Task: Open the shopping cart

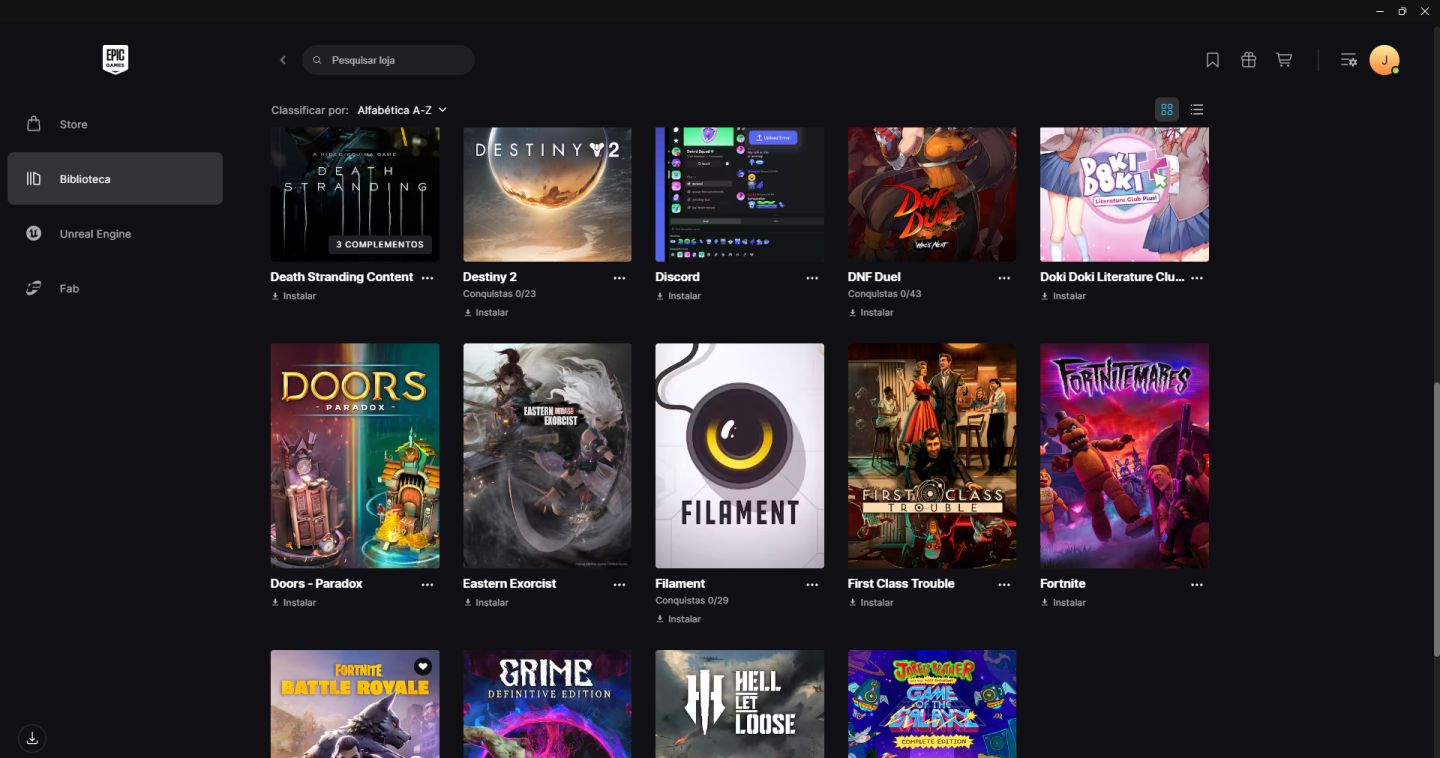Action: coord(1284,60)
